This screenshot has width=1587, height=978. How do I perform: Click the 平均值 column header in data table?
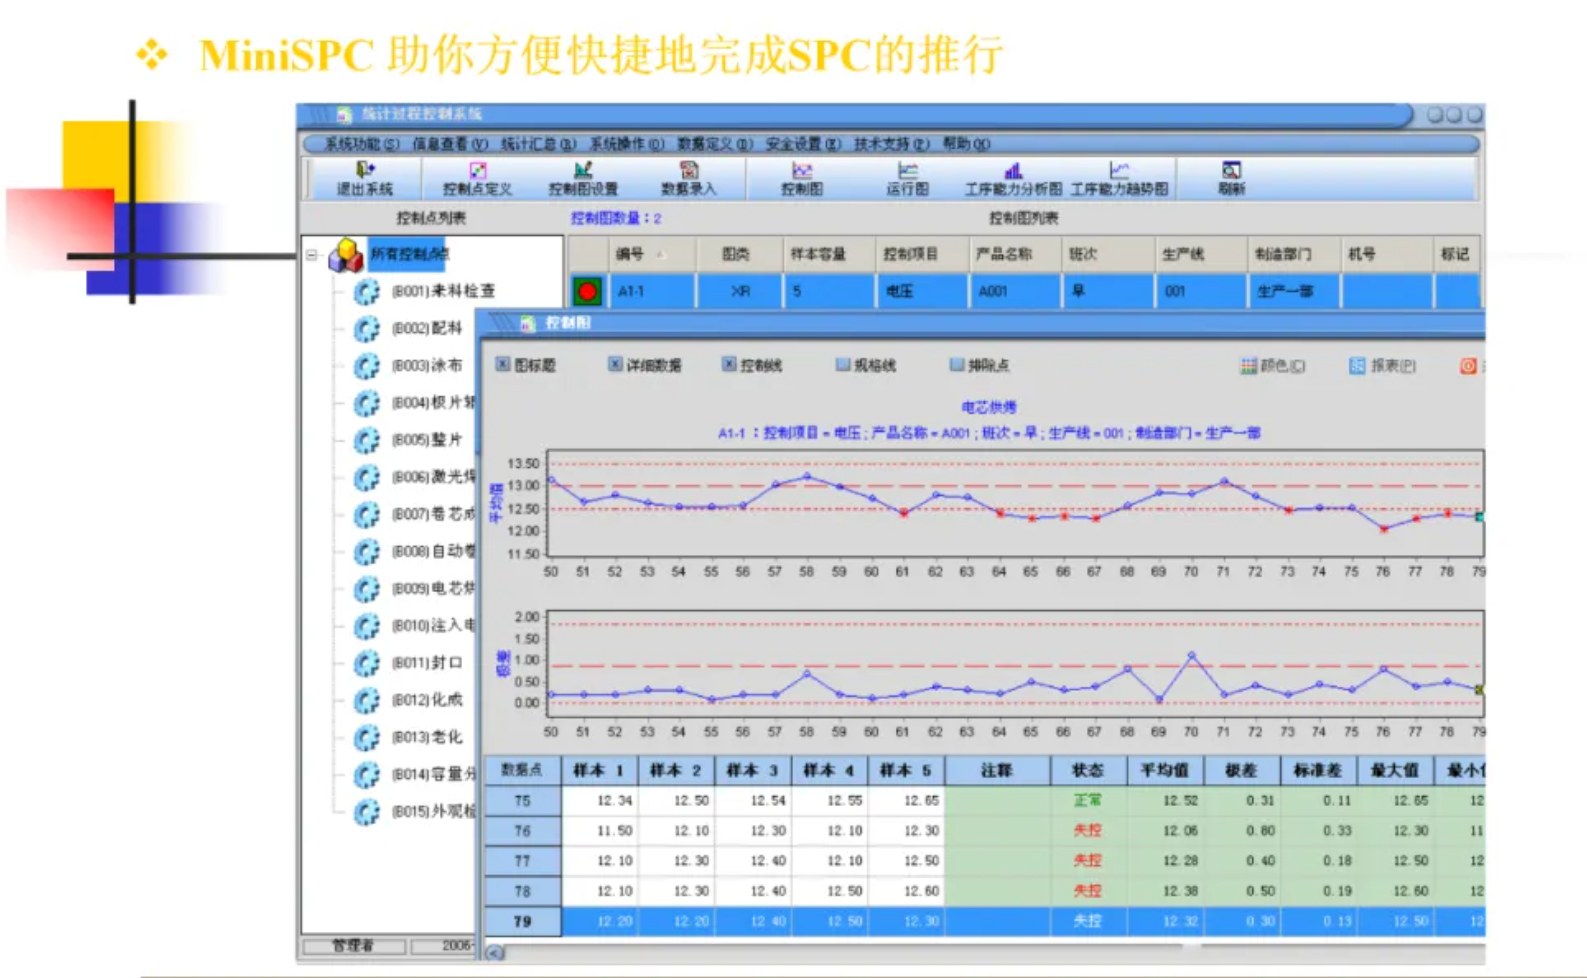coord(1165,770)
